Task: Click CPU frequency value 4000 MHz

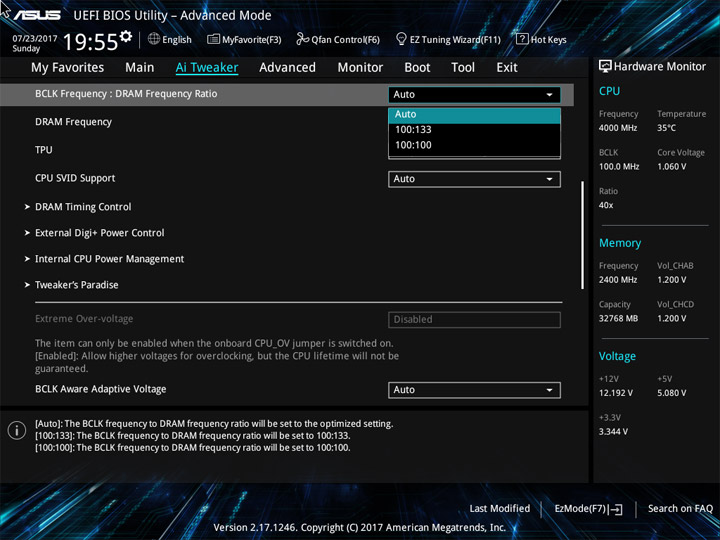Action: click(618, 128)
